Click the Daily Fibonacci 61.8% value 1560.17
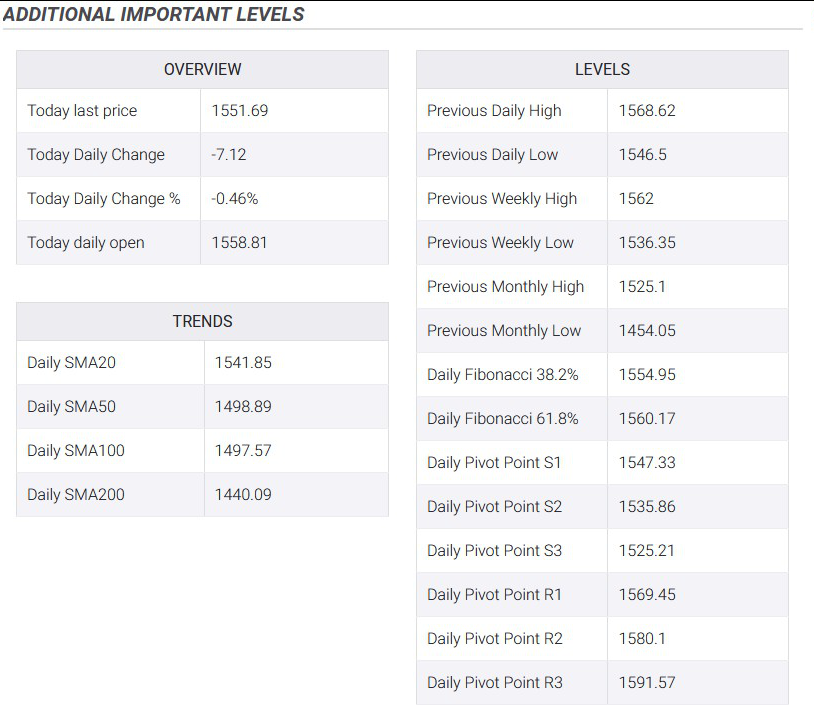 647,418
